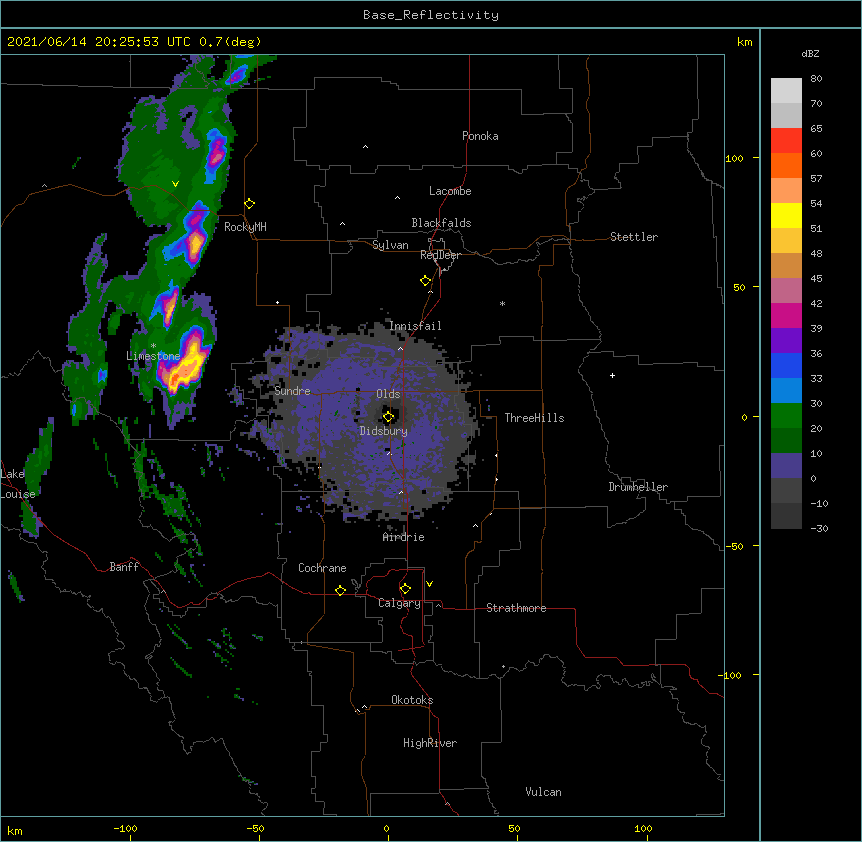Click the Olds label
The height and width of the screenshot is (842, 862).
388,394
